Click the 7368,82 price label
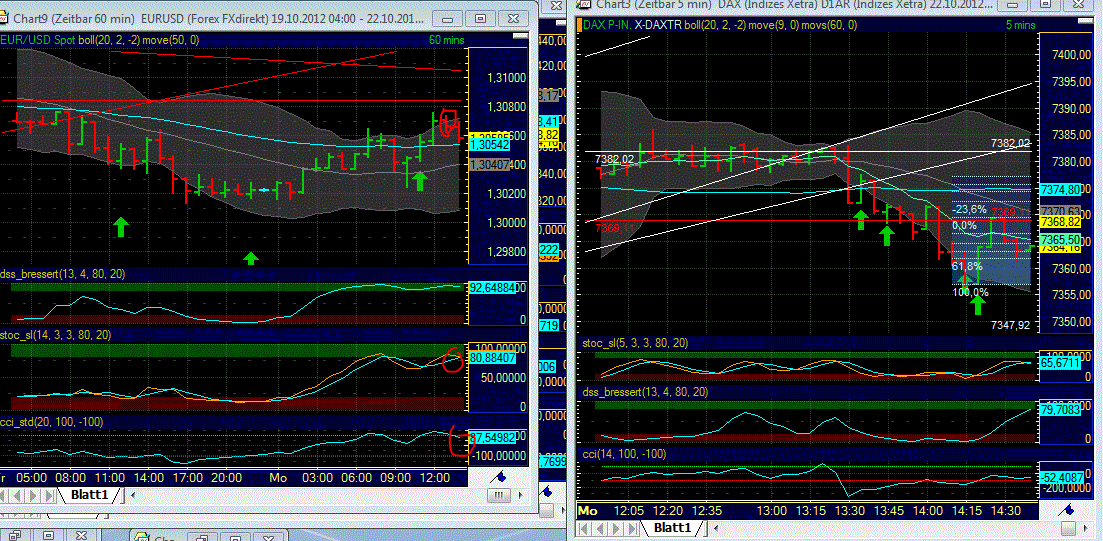1103x541 pixels. tap(1061, 222)
